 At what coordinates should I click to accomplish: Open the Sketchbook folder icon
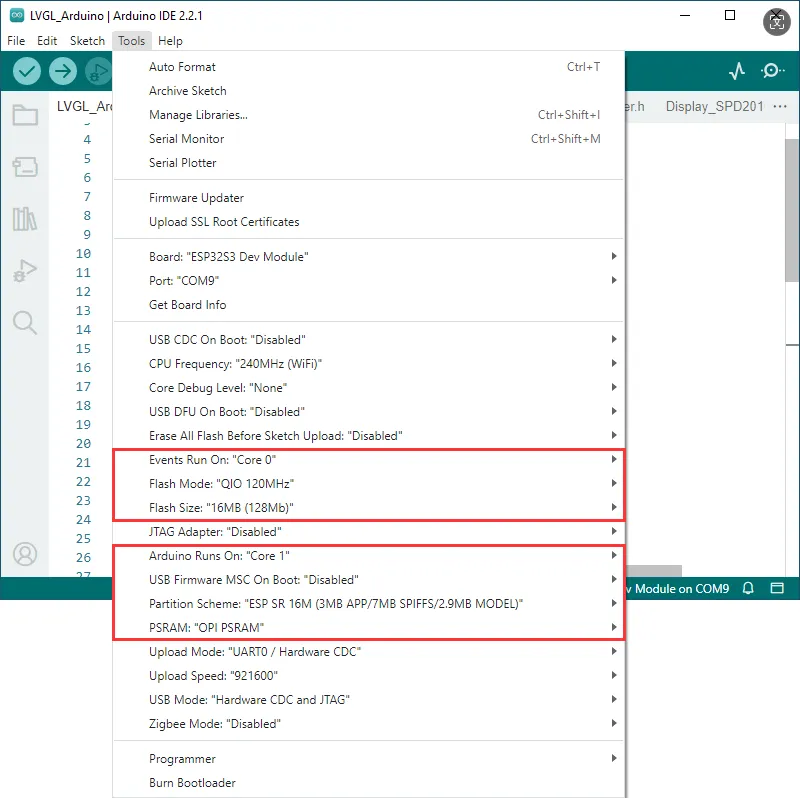click(25, 115)
